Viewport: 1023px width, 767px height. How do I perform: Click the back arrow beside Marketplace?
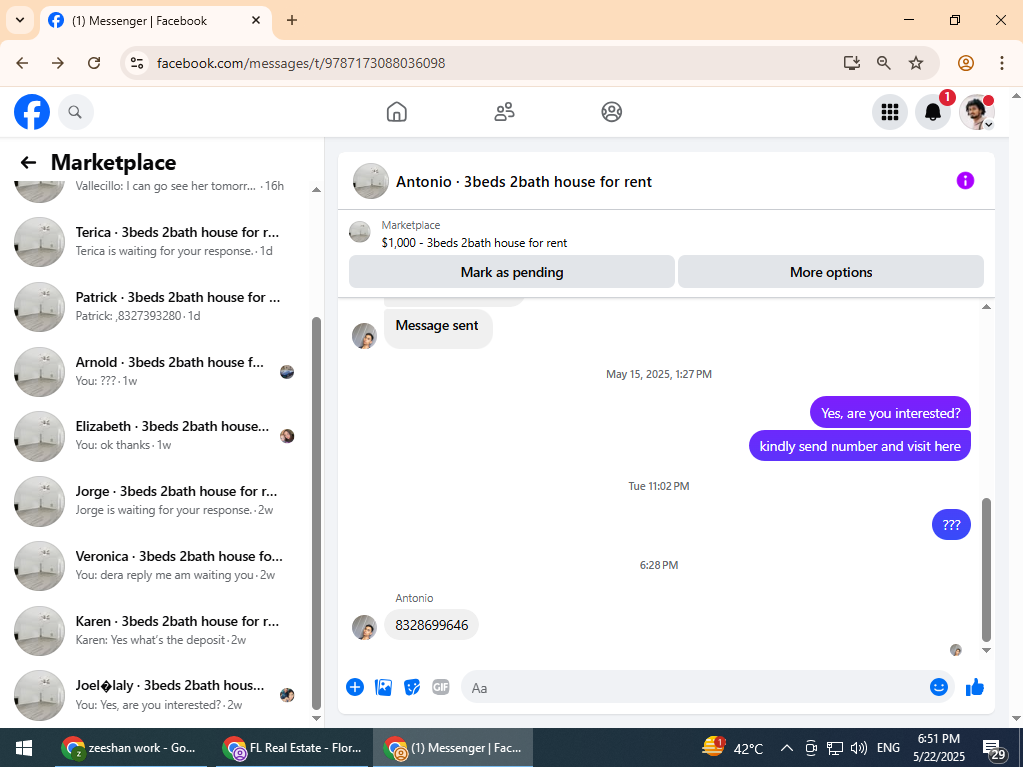pos(28,162)
